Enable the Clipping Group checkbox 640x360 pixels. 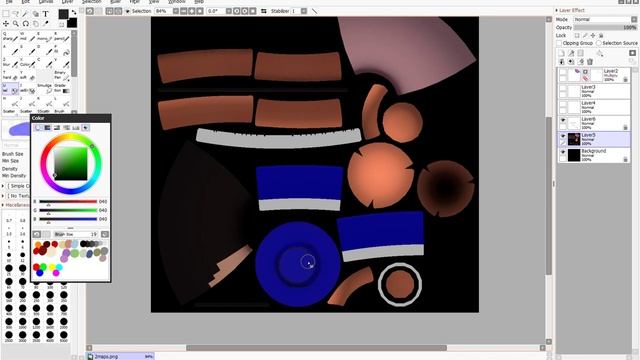[x=559, y=43]
